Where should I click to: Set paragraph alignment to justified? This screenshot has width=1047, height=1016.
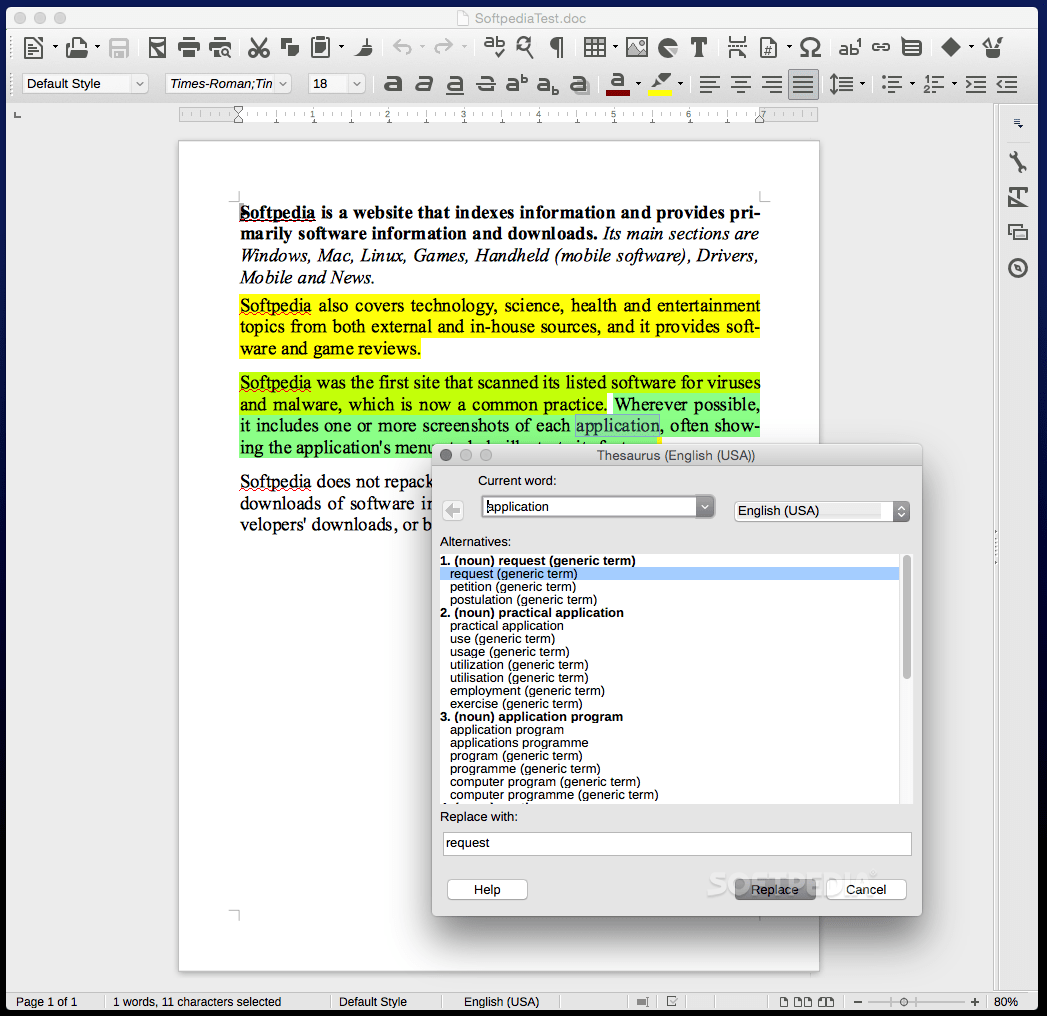803,84
